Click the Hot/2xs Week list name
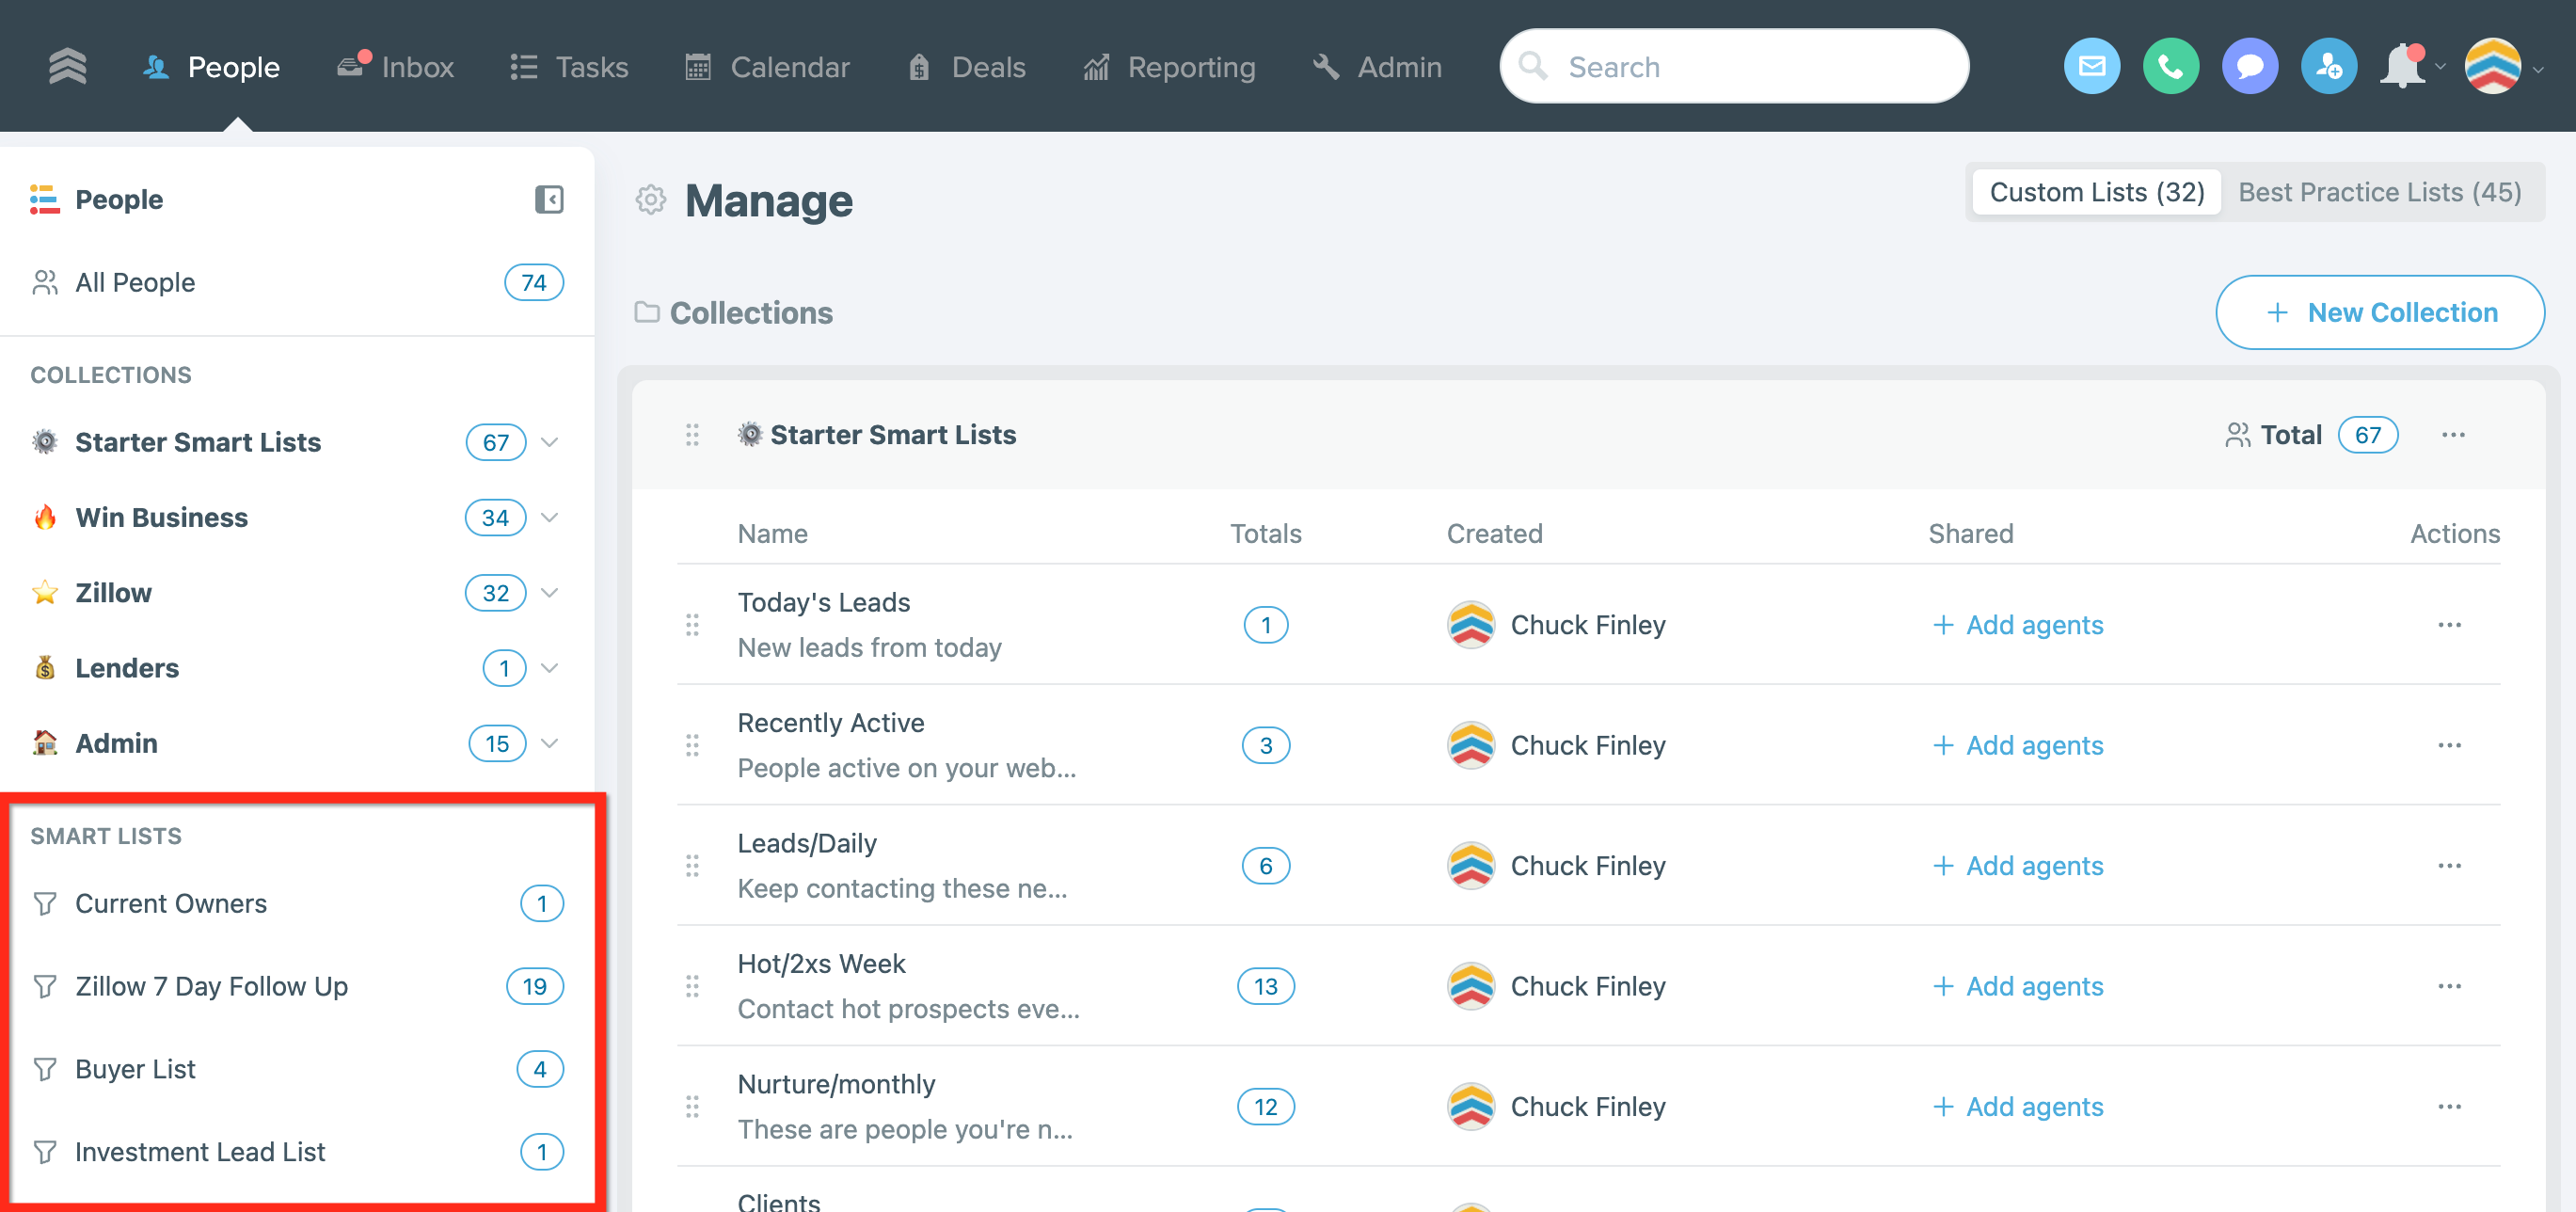Screen dimensions: 2576x1212 pos(822,964)
